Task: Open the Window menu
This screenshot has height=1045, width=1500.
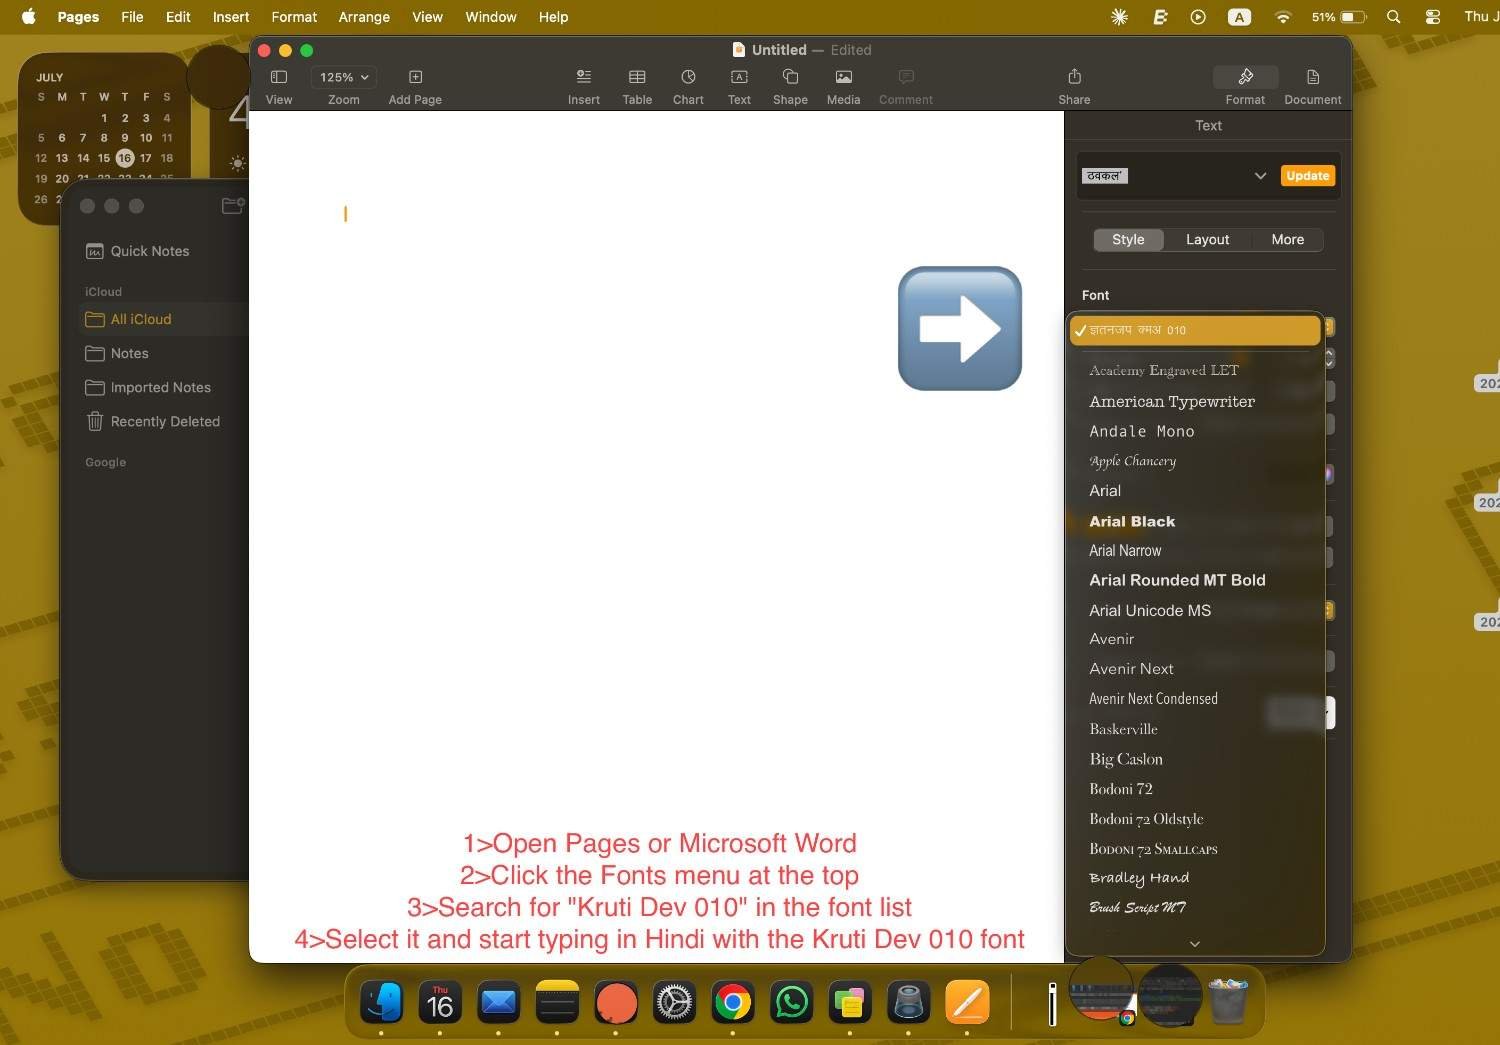Action: point(491,17)
